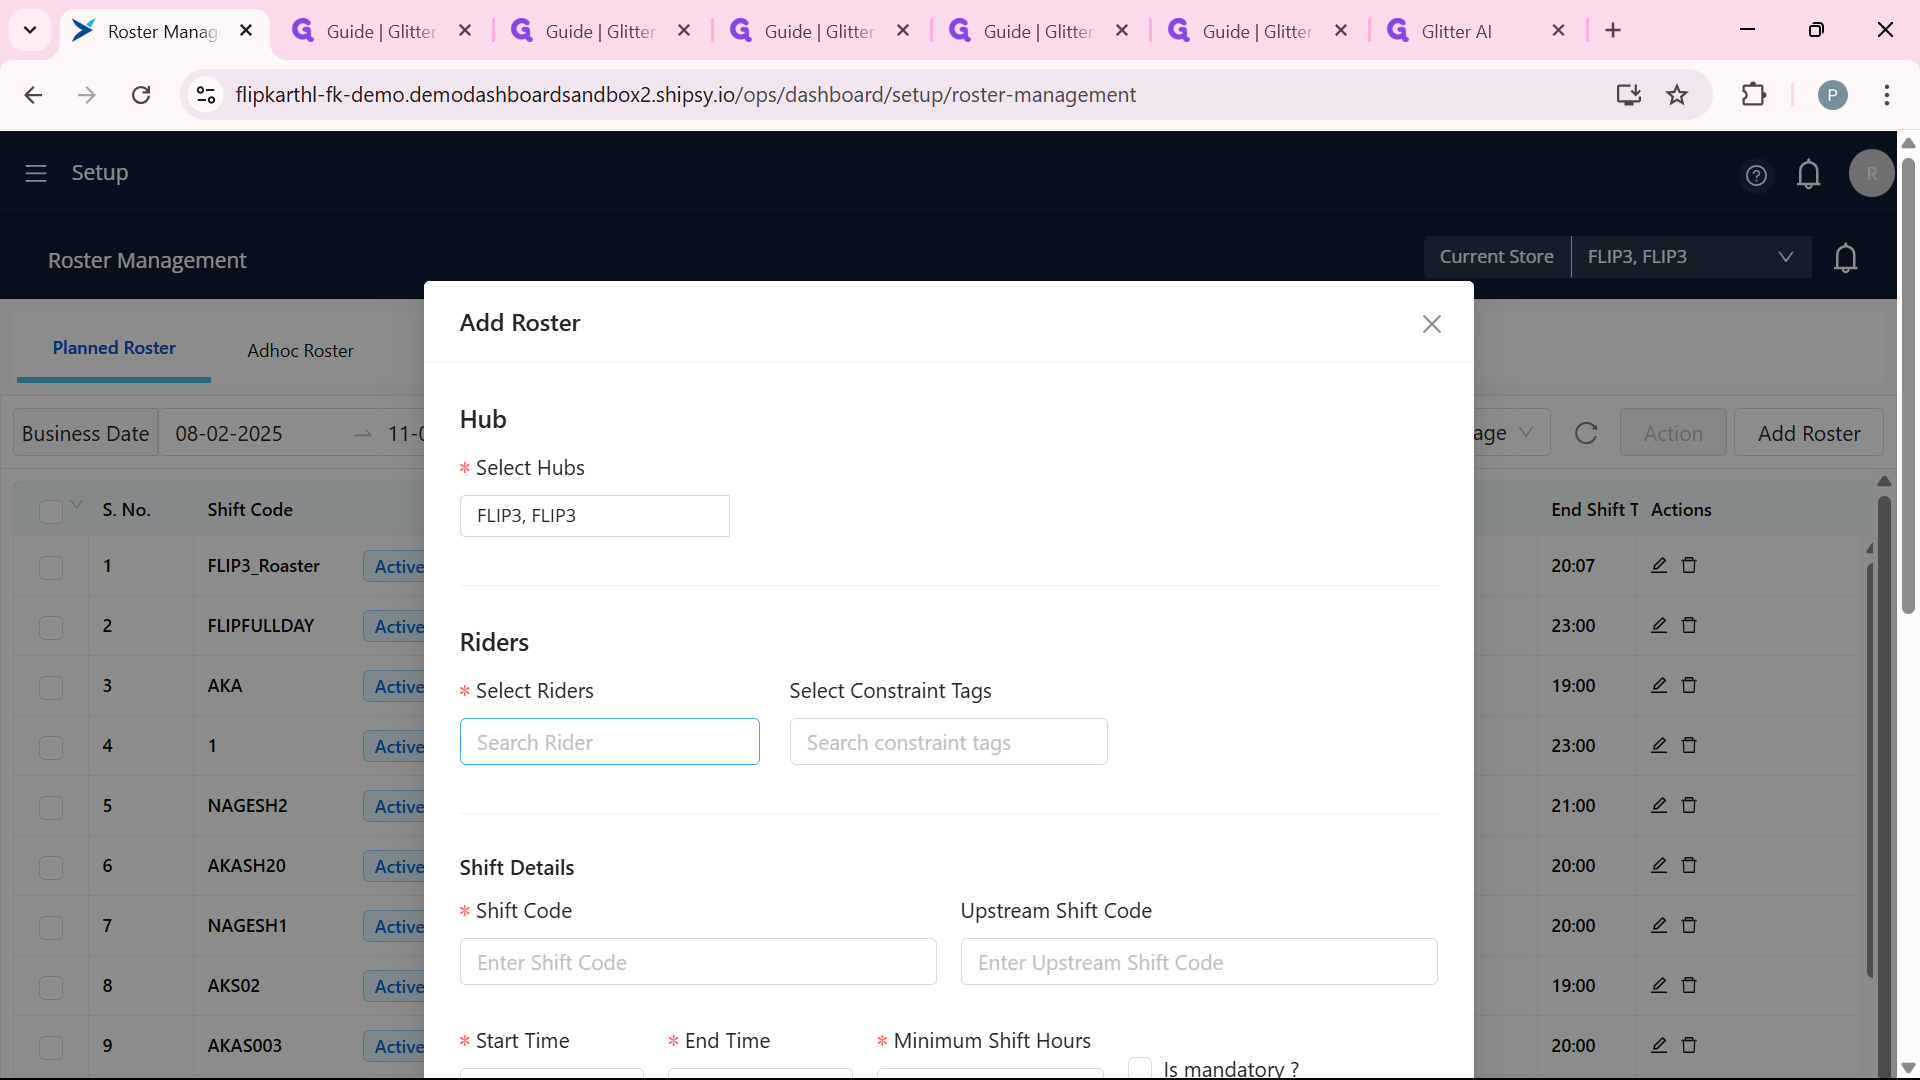Switch to the Adhoc Roster tab
This screenshot has width=1920, height=1080.
[x=300, y=351]
